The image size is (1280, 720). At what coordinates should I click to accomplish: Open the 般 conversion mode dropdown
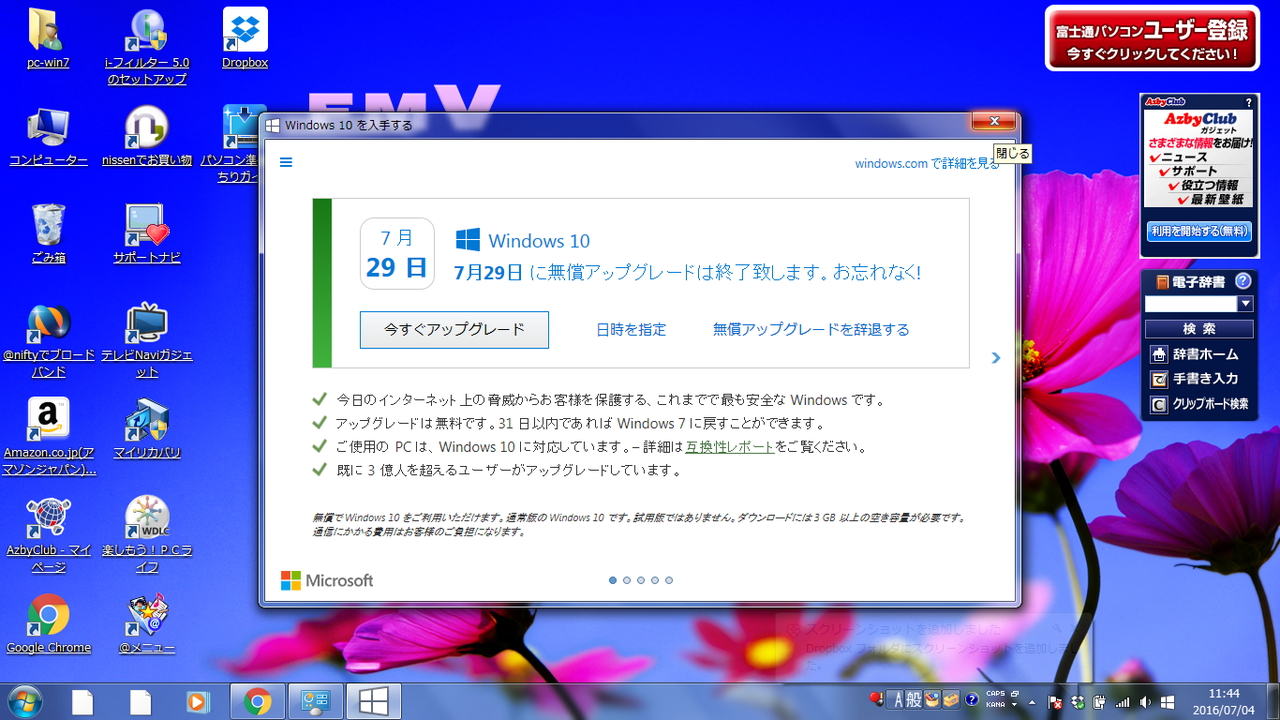(913, 700)
